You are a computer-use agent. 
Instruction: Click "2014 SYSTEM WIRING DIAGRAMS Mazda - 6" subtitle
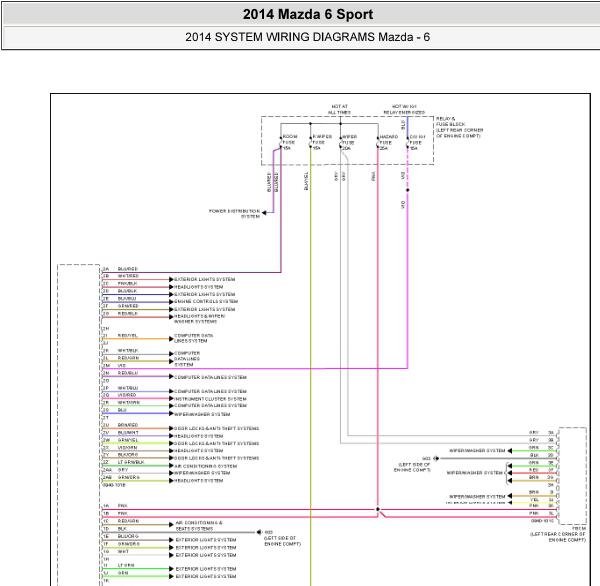(x=307, y=37)
